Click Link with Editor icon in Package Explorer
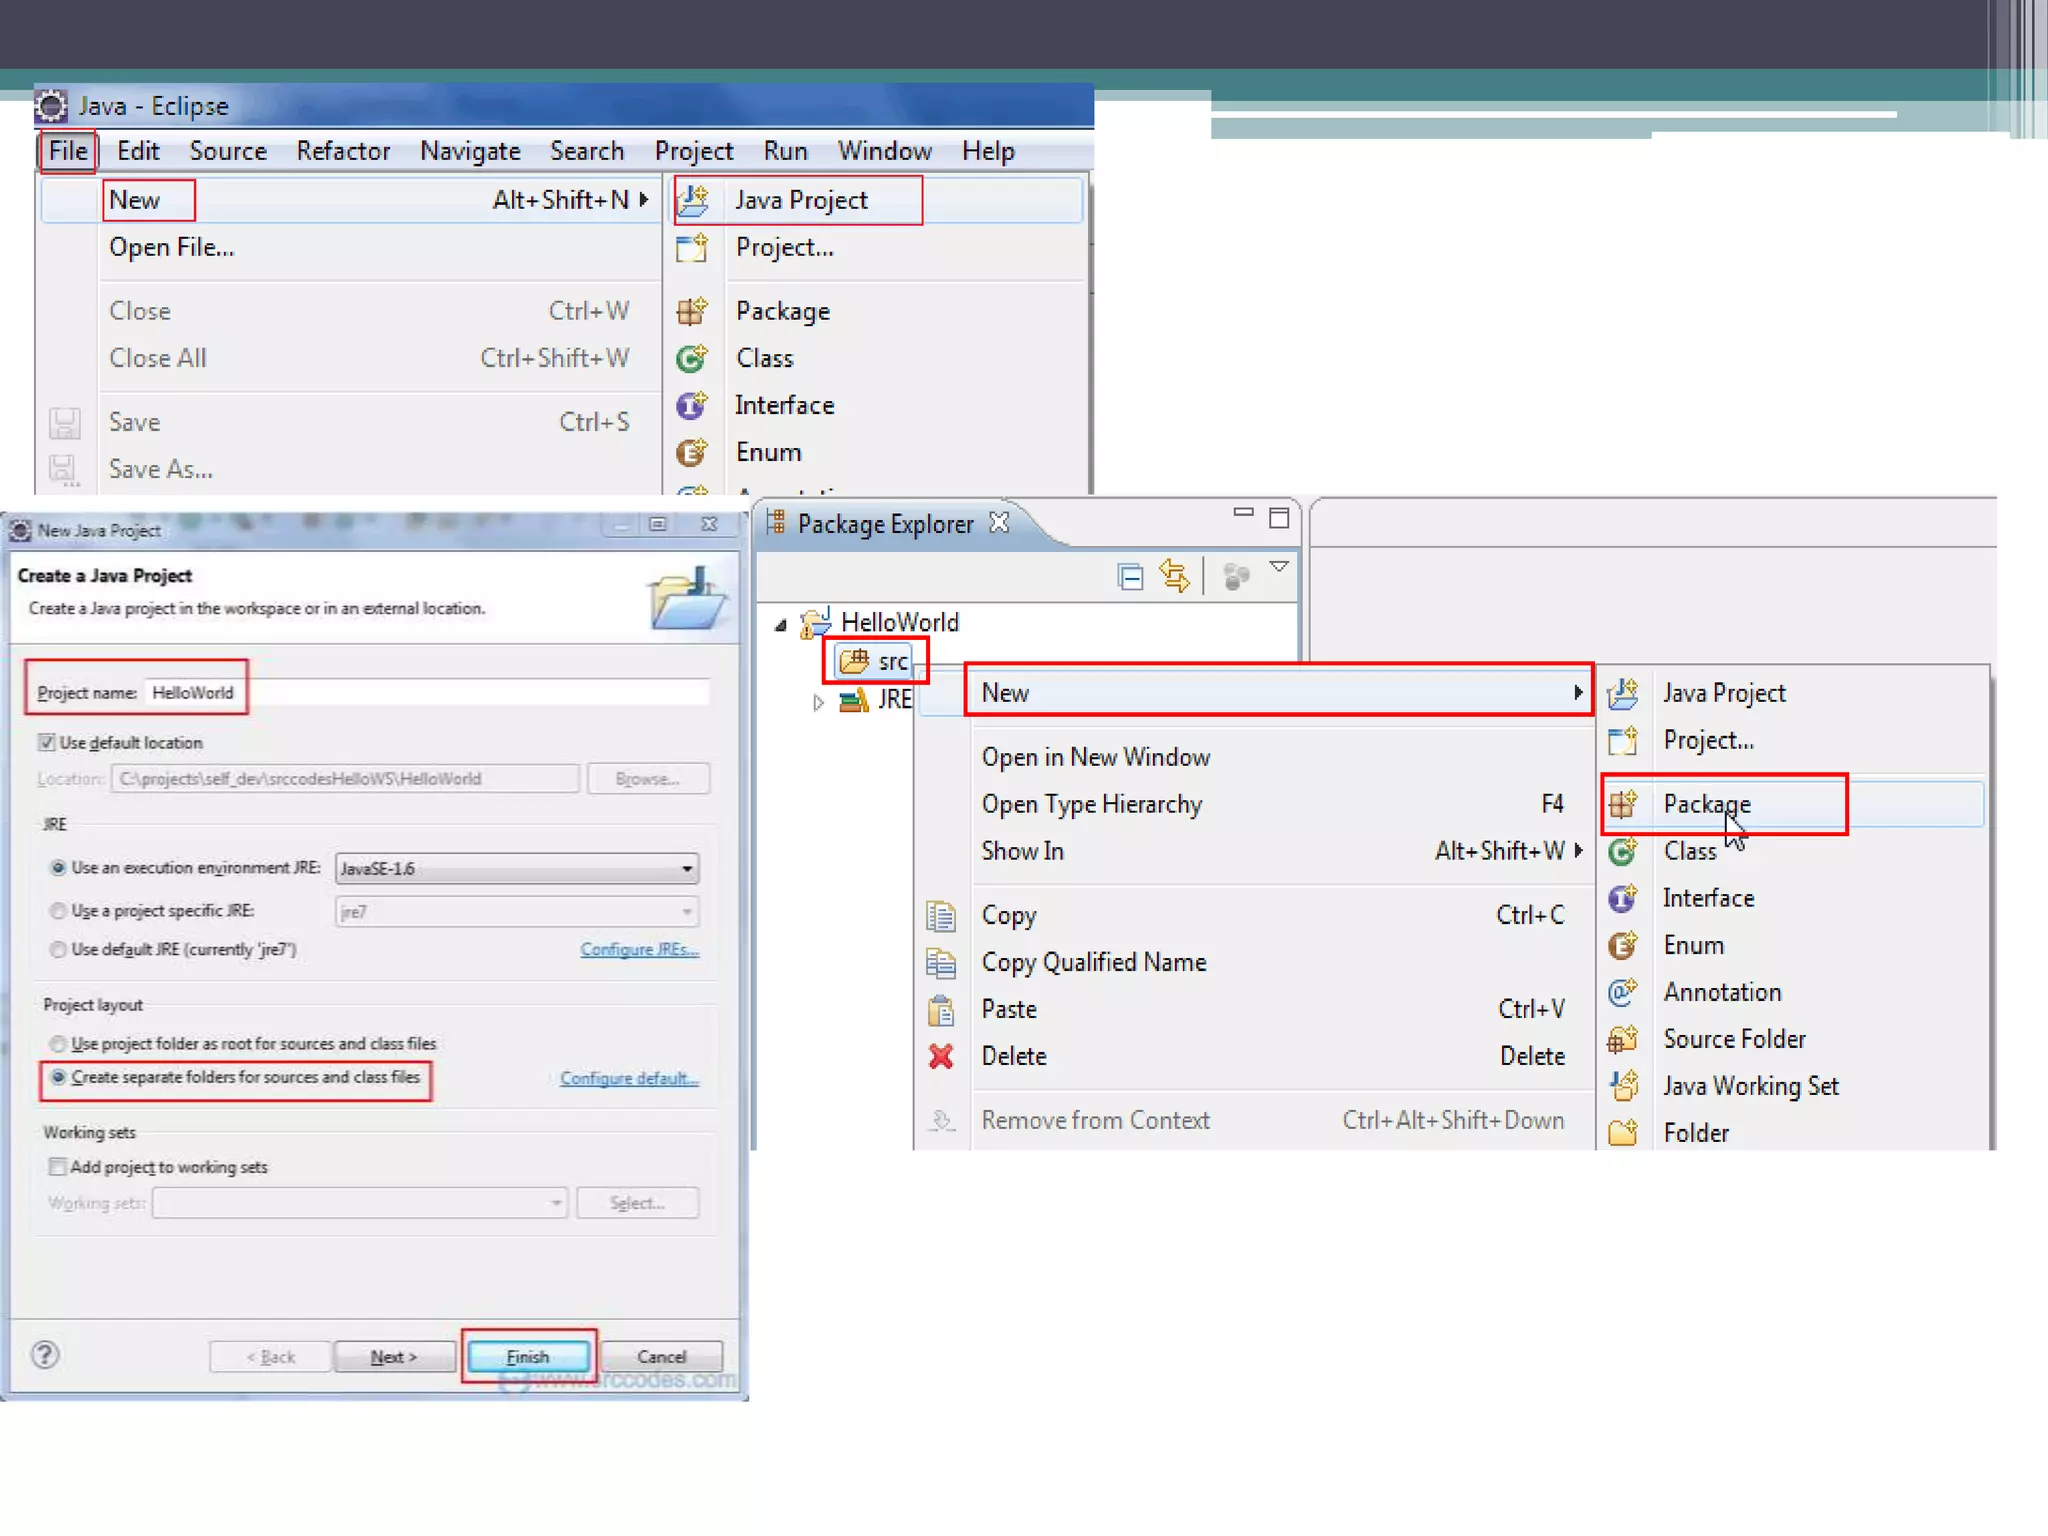 (x=1175, y=577)
